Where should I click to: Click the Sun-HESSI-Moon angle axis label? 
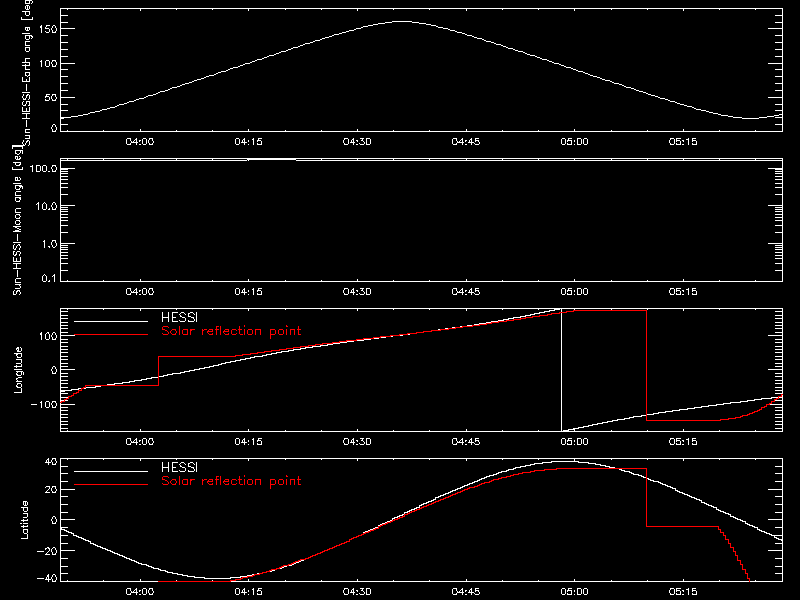click(x=17, y=221)
